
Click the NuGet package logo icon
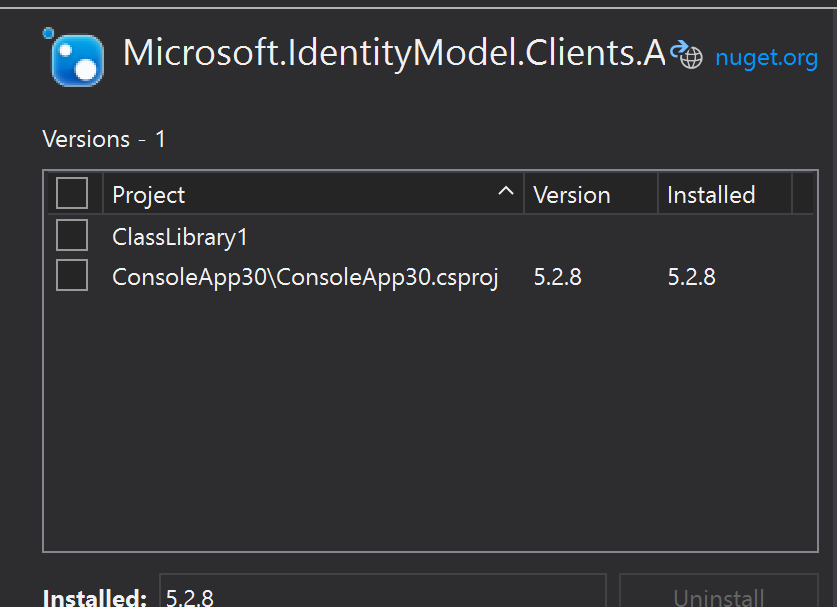(x=74, y=57)
